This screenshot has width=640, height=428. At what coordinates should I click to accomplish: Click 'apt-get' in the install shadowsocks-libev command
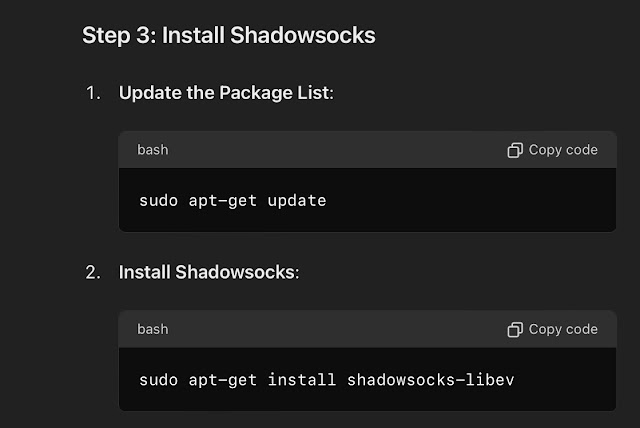[x=222, y=380]
